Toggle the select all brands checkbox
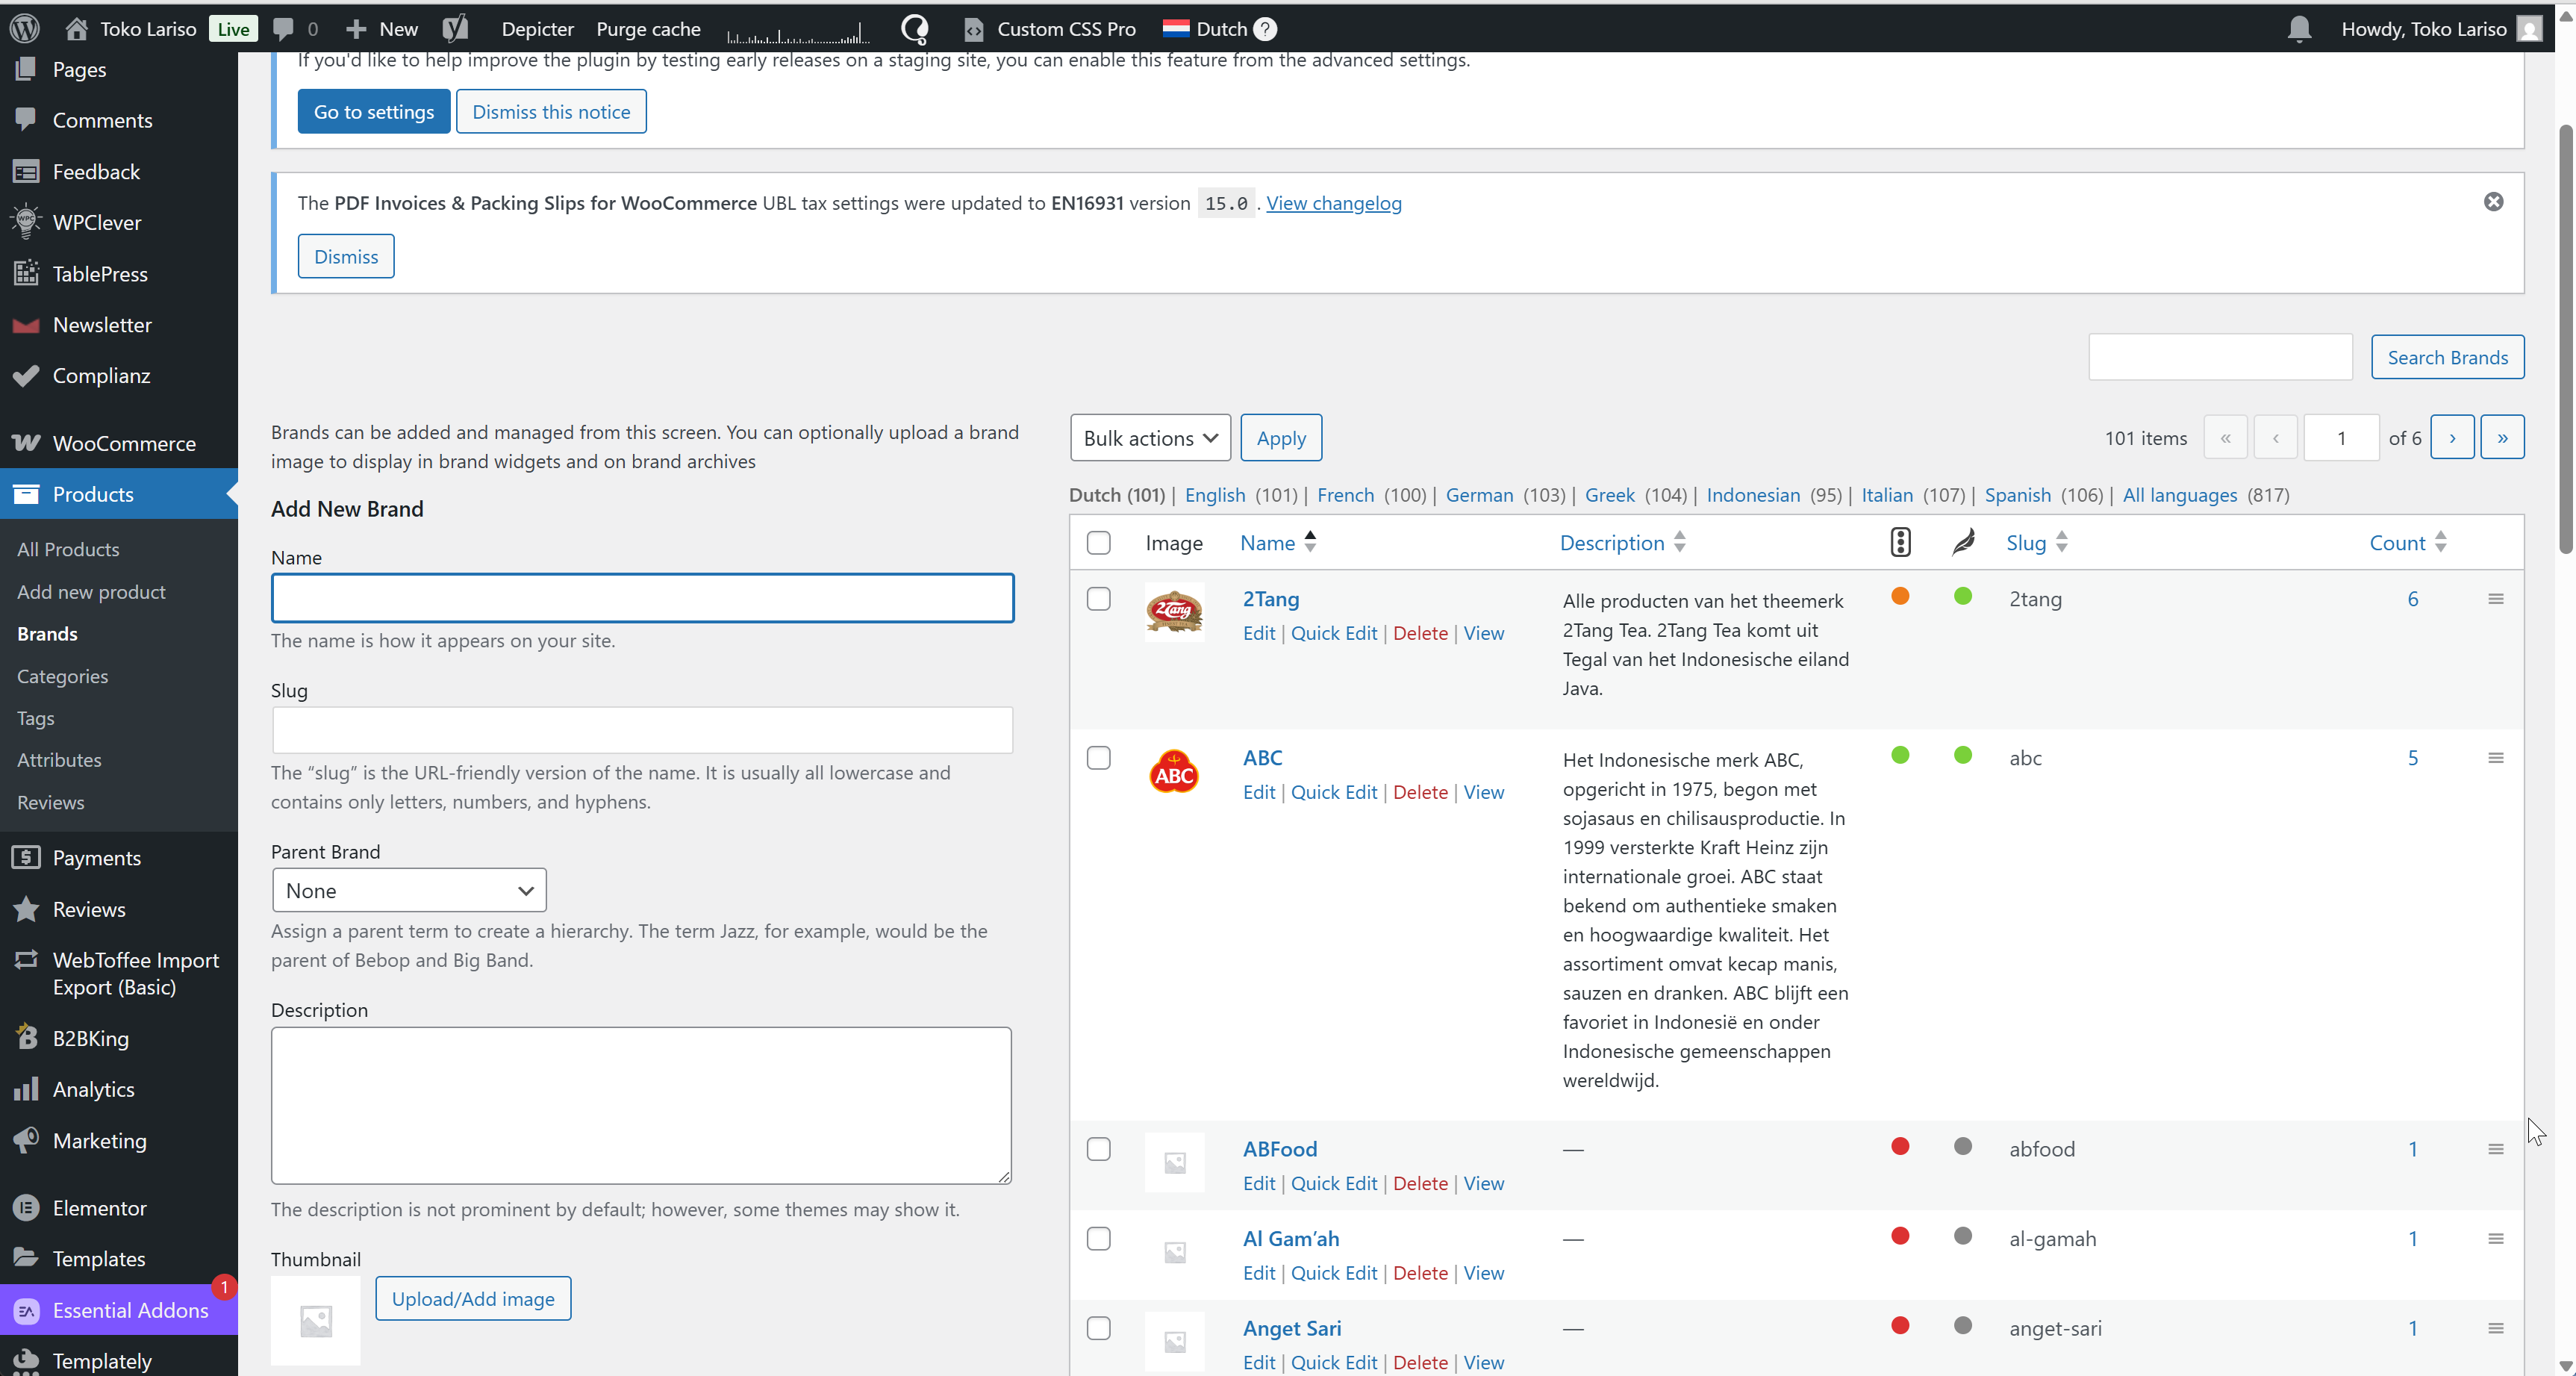This screenshot has height=1376, width=2576. point(1098,543)
